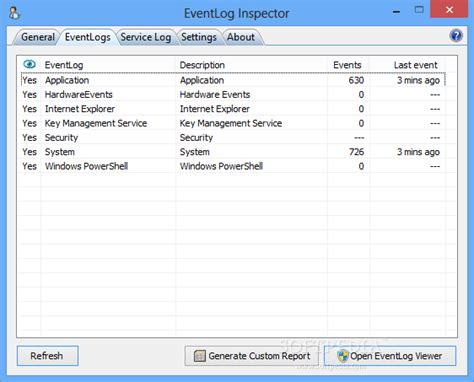Sort by the Description column header
474x382 pixels.
click(x=202, y=65)
